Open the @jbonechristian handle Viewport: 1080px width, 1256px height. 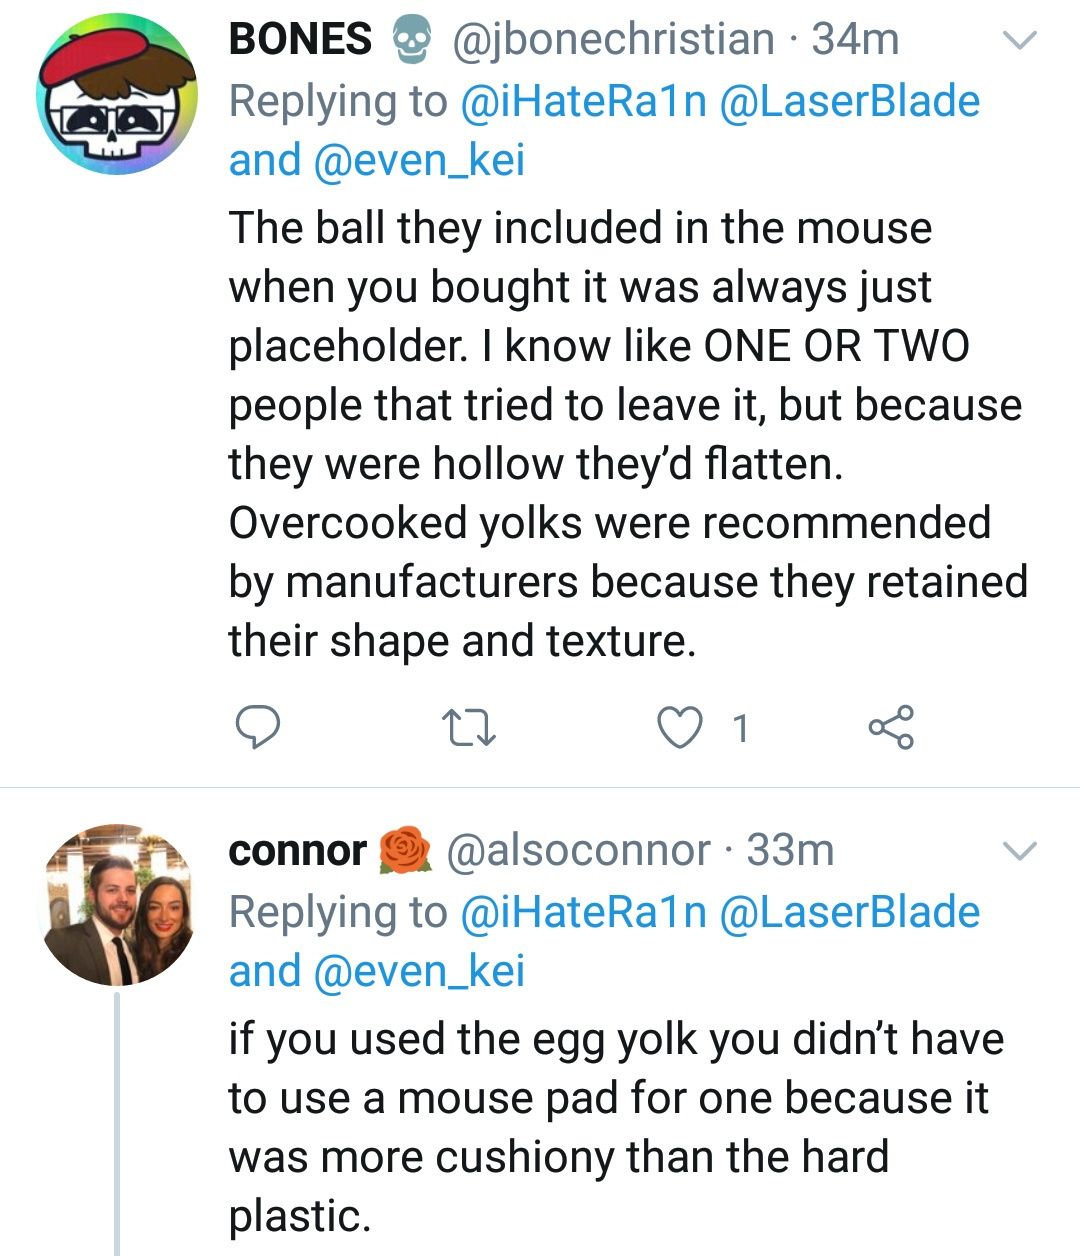614,40
